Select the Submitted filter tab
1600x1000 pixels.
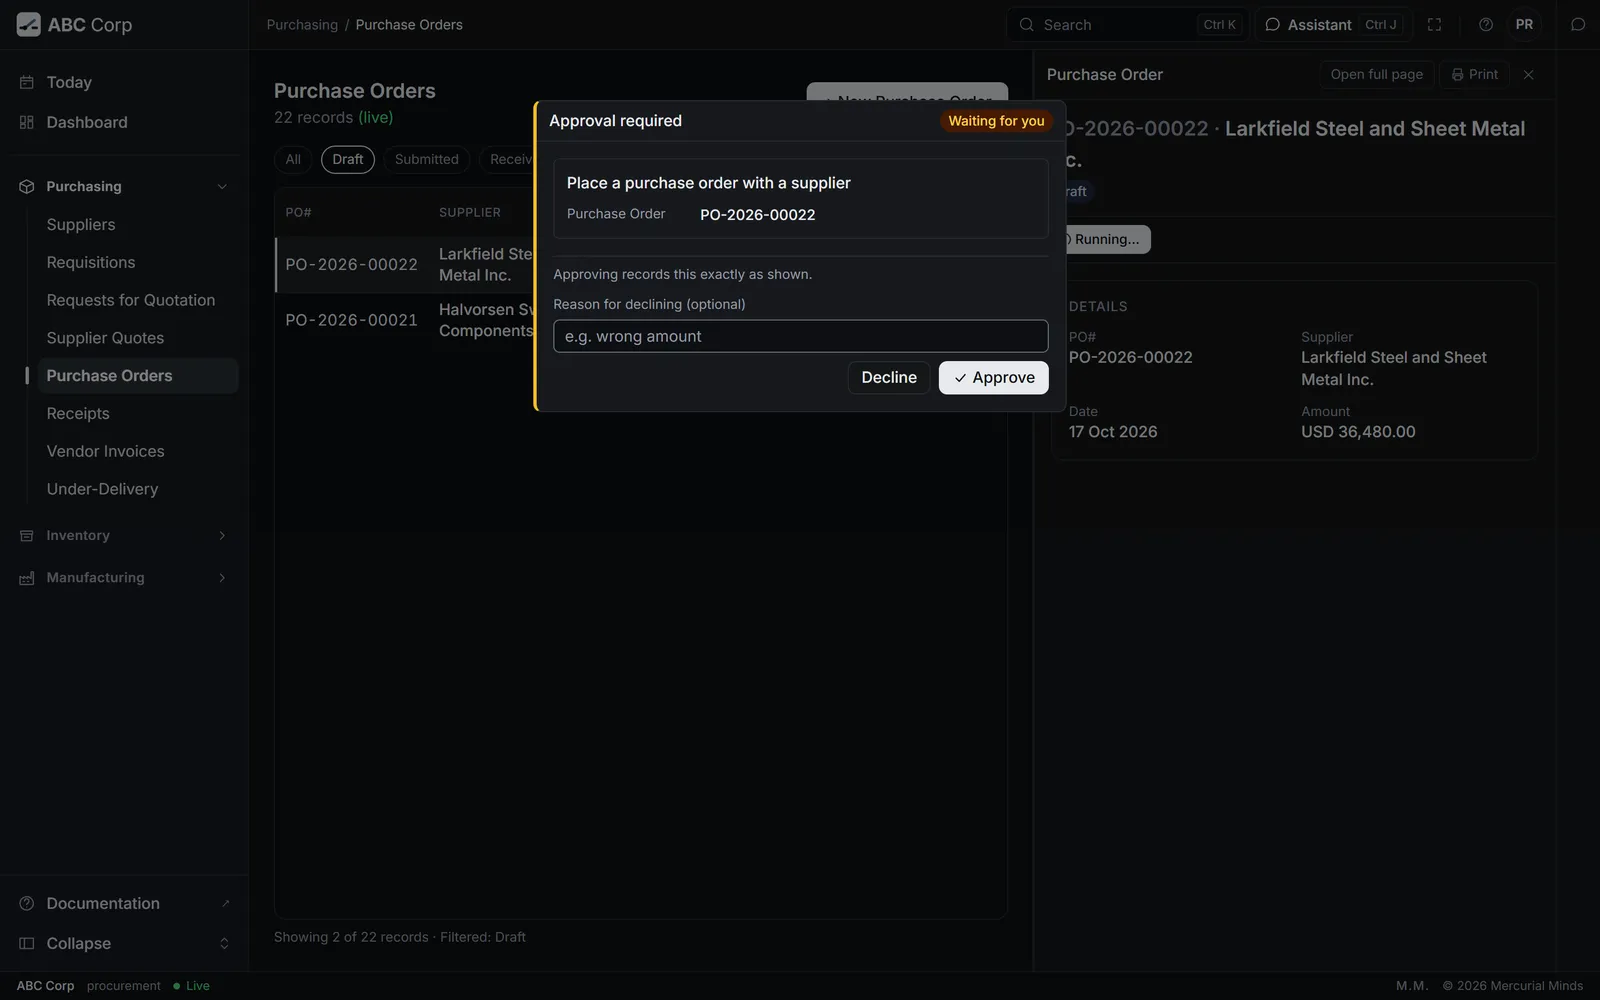point(427,160)
